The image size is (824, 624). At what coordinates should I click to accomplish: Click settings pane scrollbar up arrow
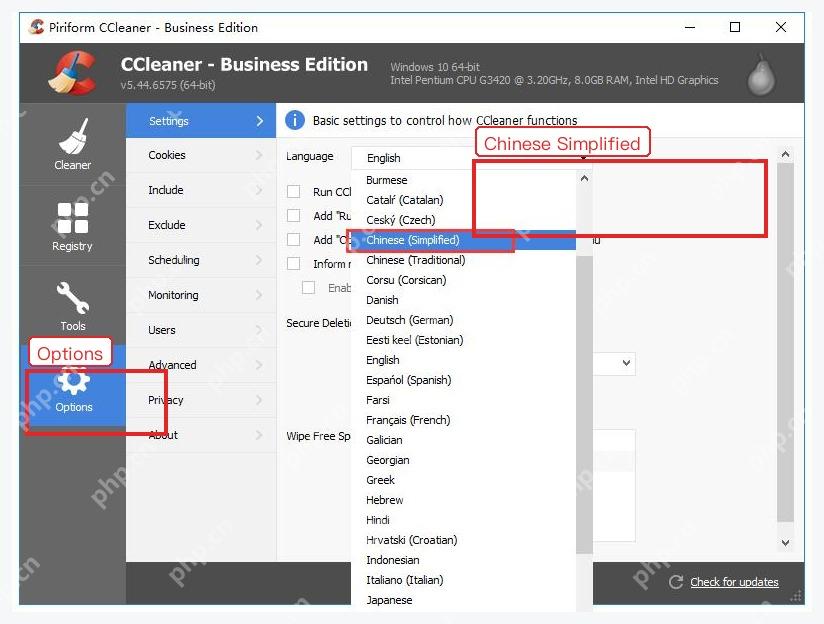(x=785, y=155)
